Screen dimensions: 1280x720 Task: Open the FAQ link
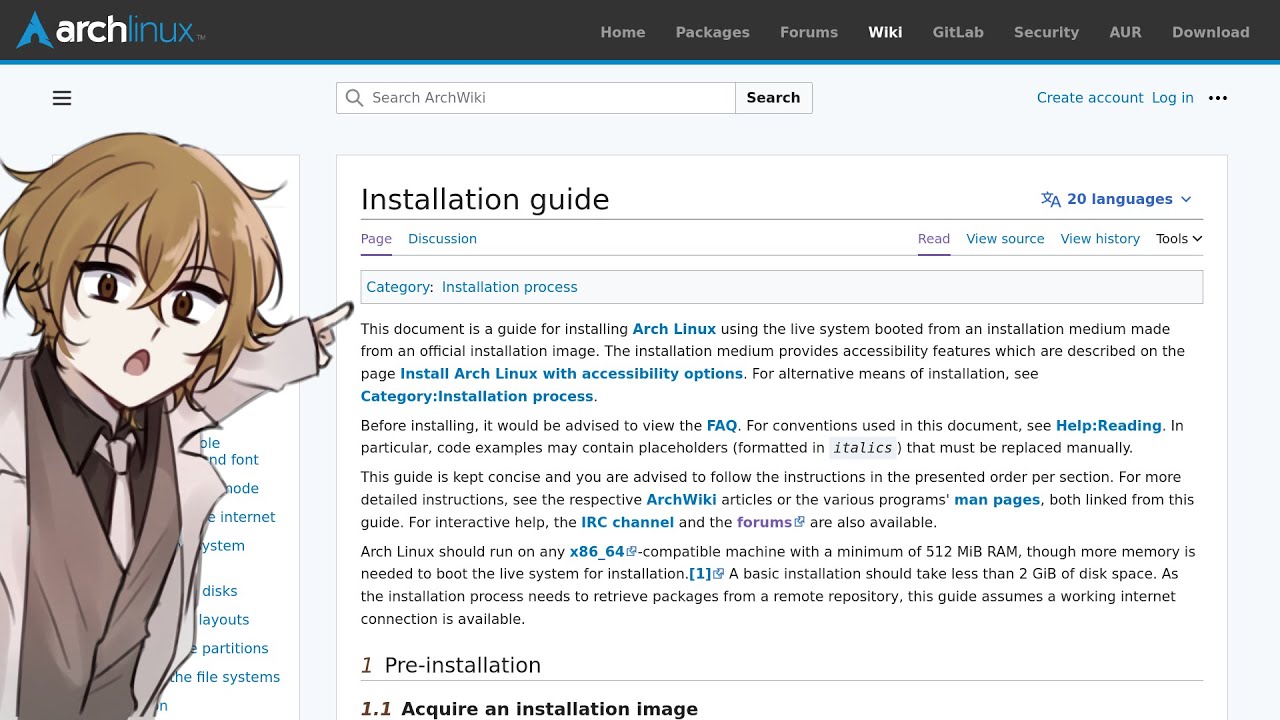tap(722, 426)
